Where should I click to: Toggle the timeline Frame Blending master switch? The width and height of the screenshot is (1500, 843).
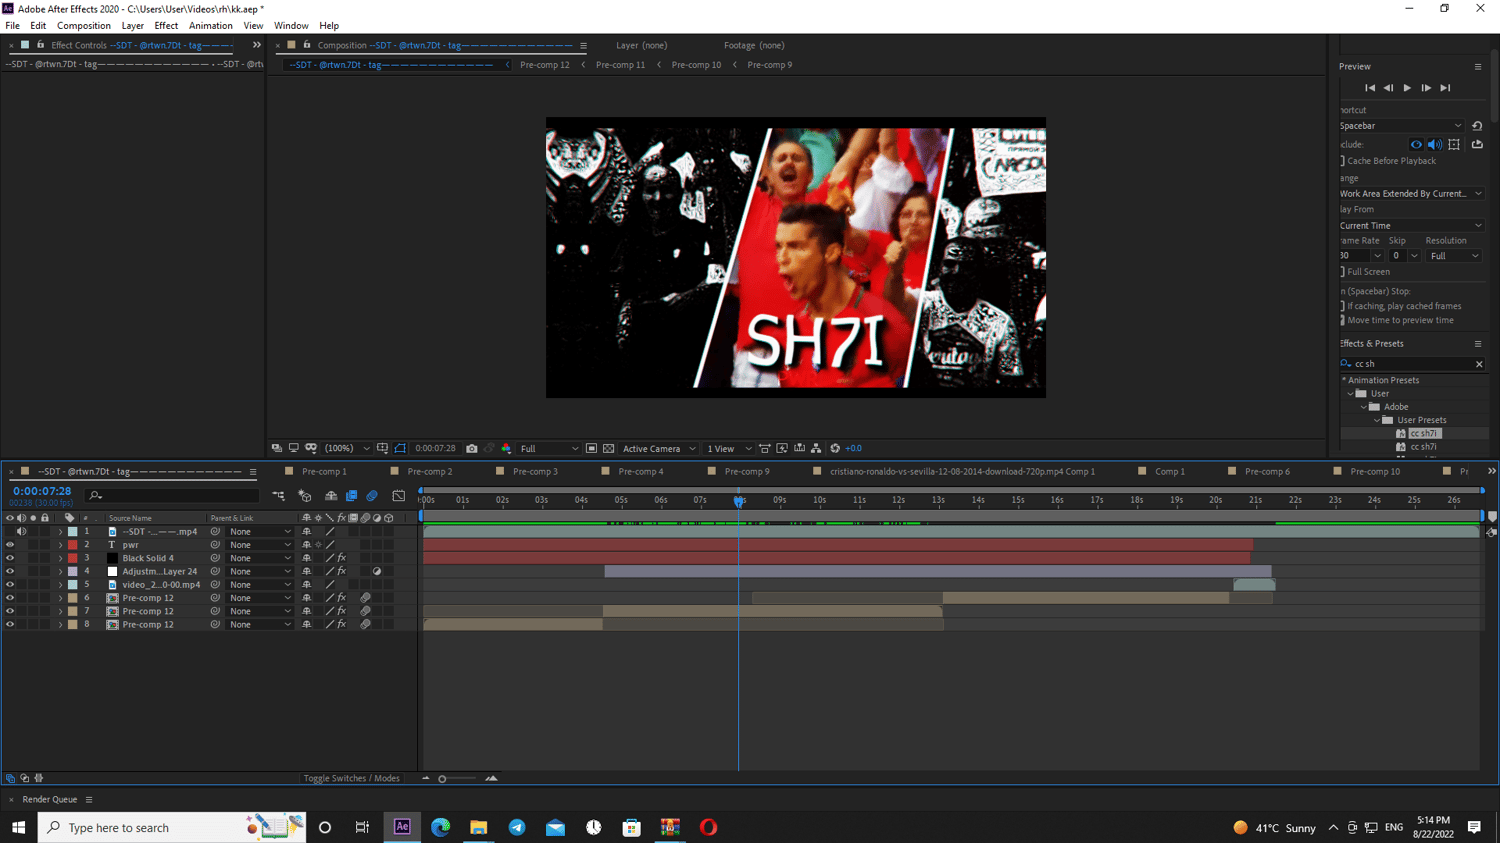point(351,496)
